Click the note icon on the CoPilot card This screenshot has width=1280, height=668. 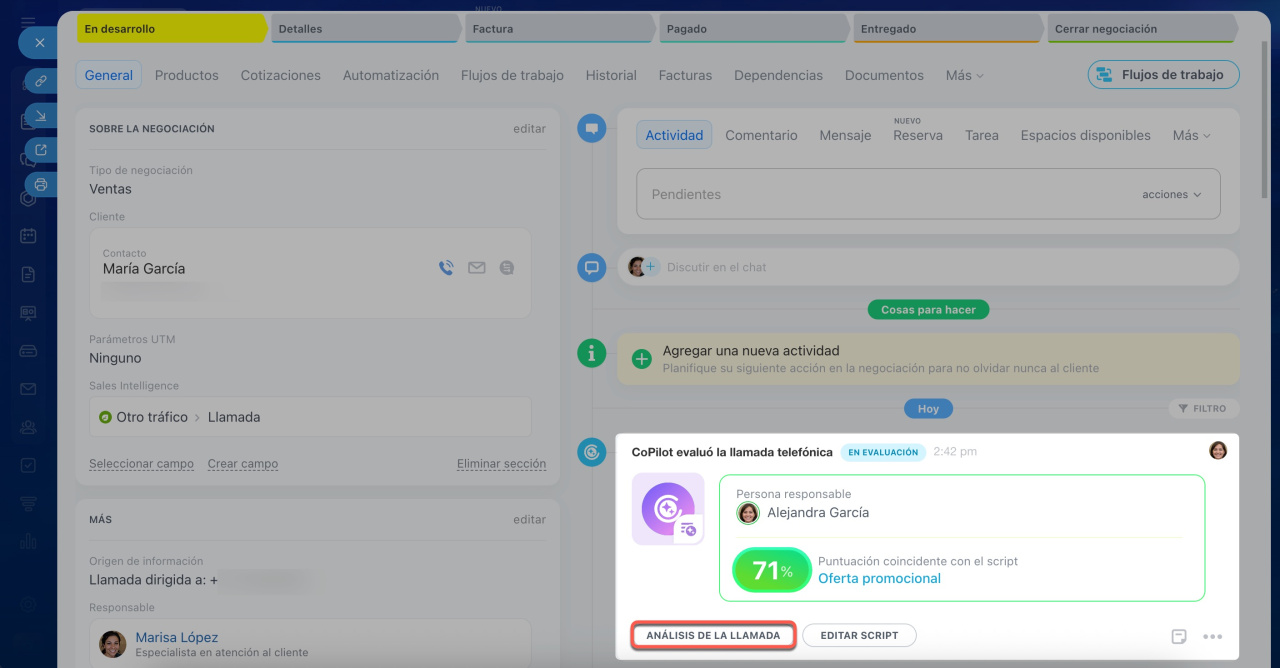[x=1179, y=636]
